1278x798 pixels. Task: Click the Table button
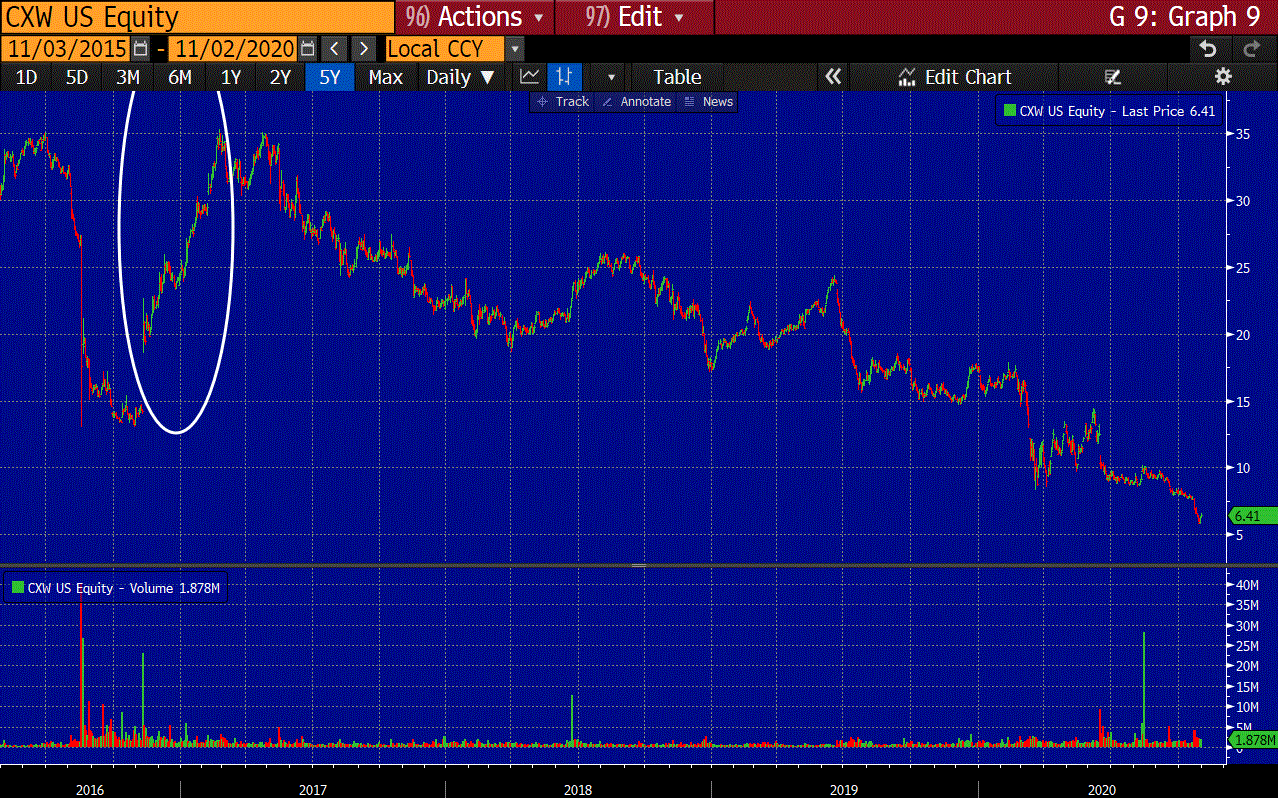pos(677,77)
